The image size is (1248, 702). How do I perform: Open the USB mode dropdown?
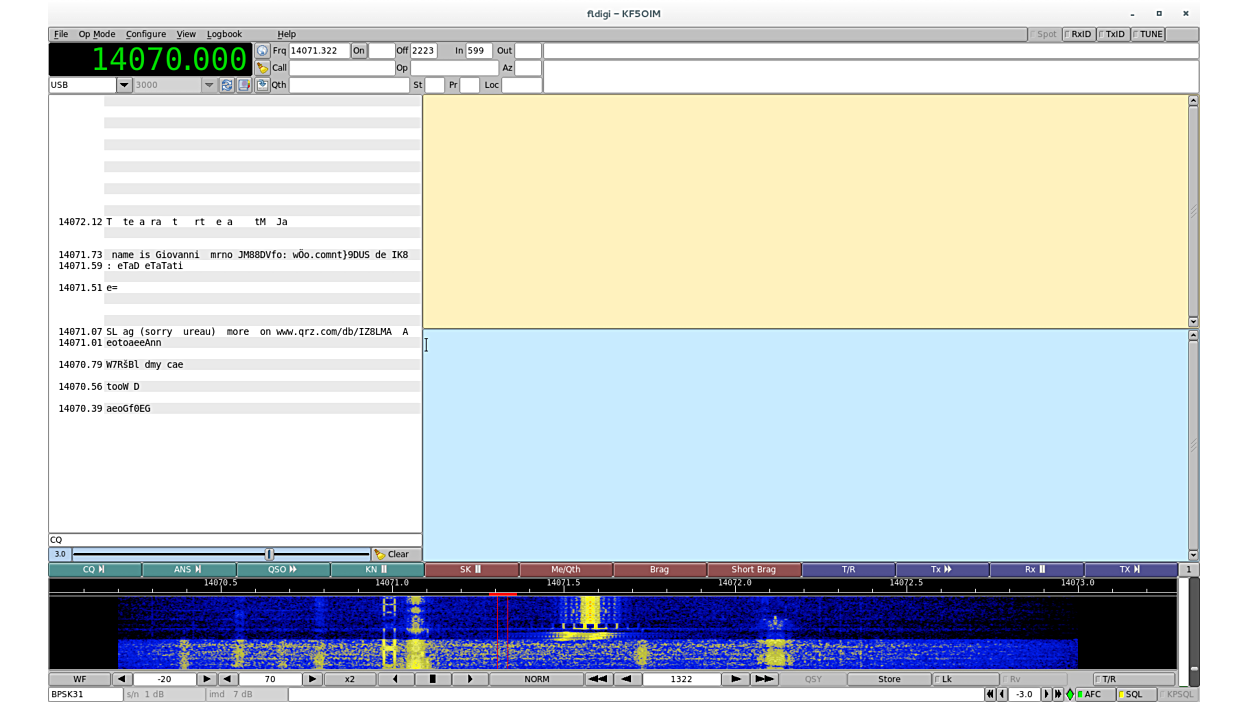(124, 85)
